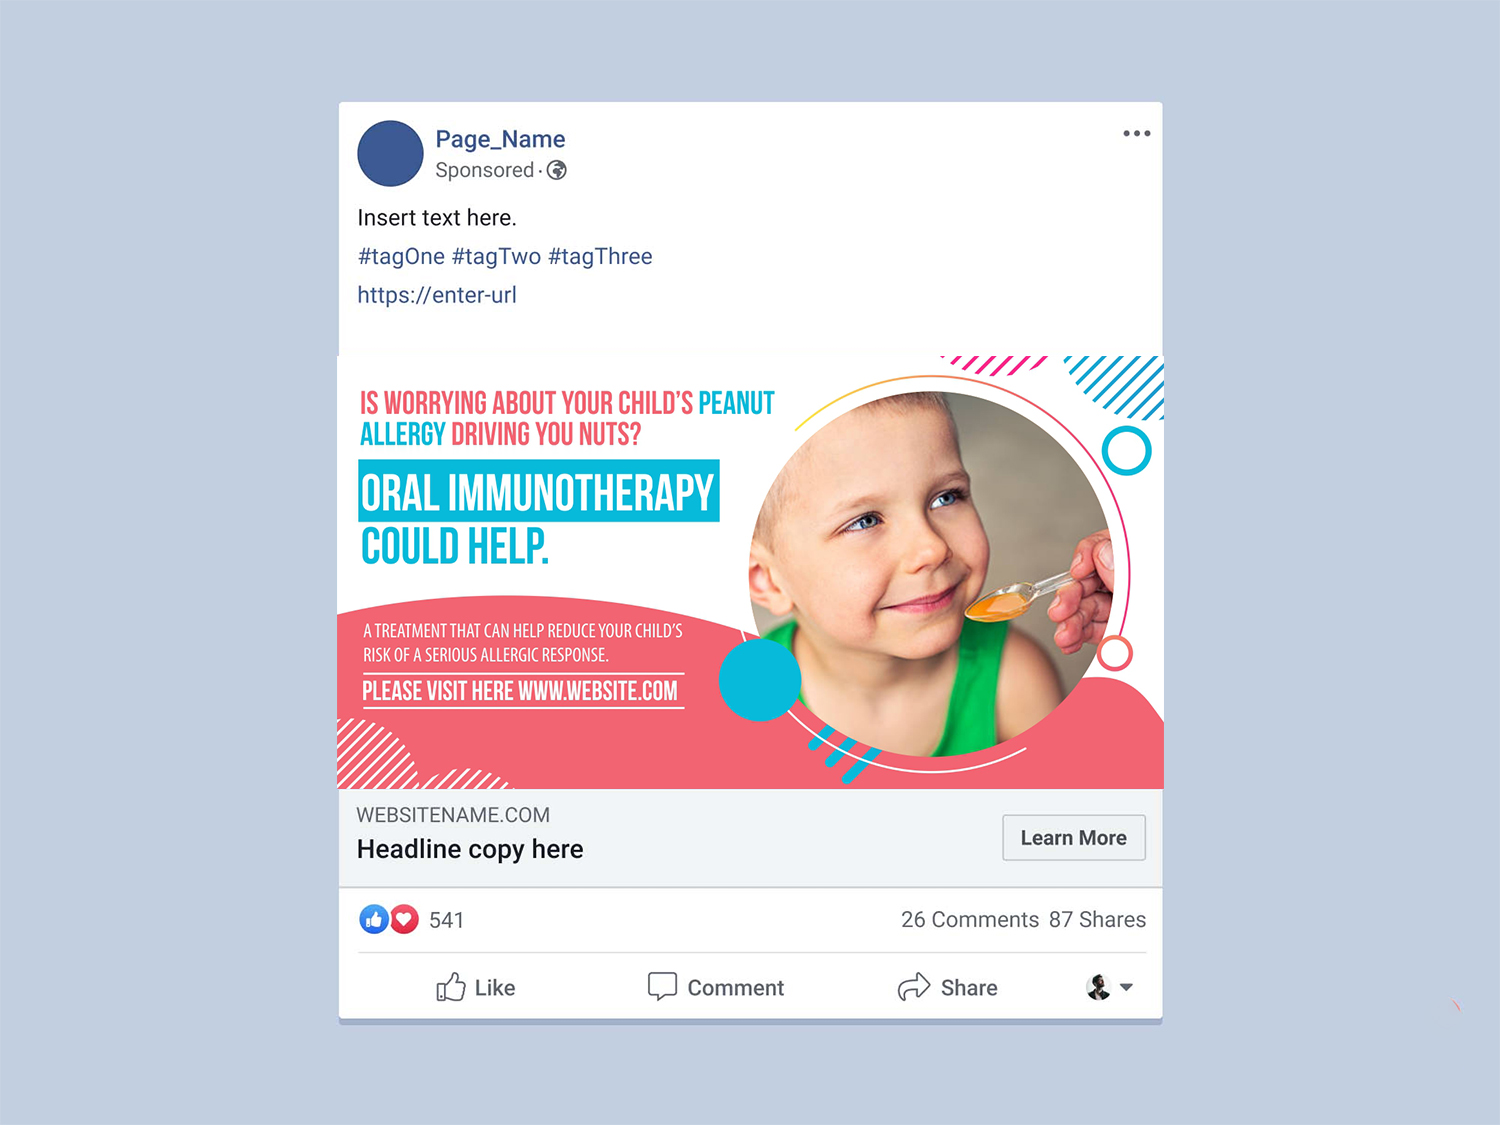Click the peanut allergy ad image

[751, 572]
